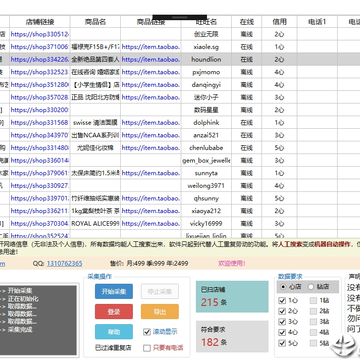Click the 电话1 column header
The width and height of the screenshot is (360, 360).
(317, 22)
